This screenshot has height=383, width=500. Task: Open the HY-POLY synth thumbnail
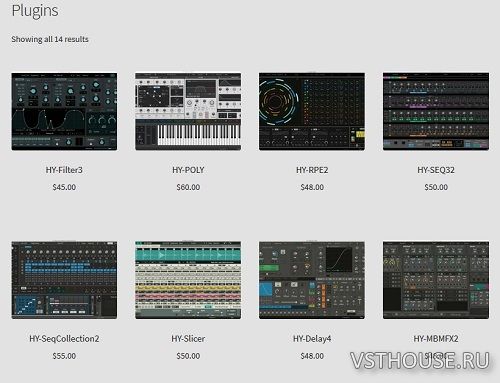click(x=188, y=112)
